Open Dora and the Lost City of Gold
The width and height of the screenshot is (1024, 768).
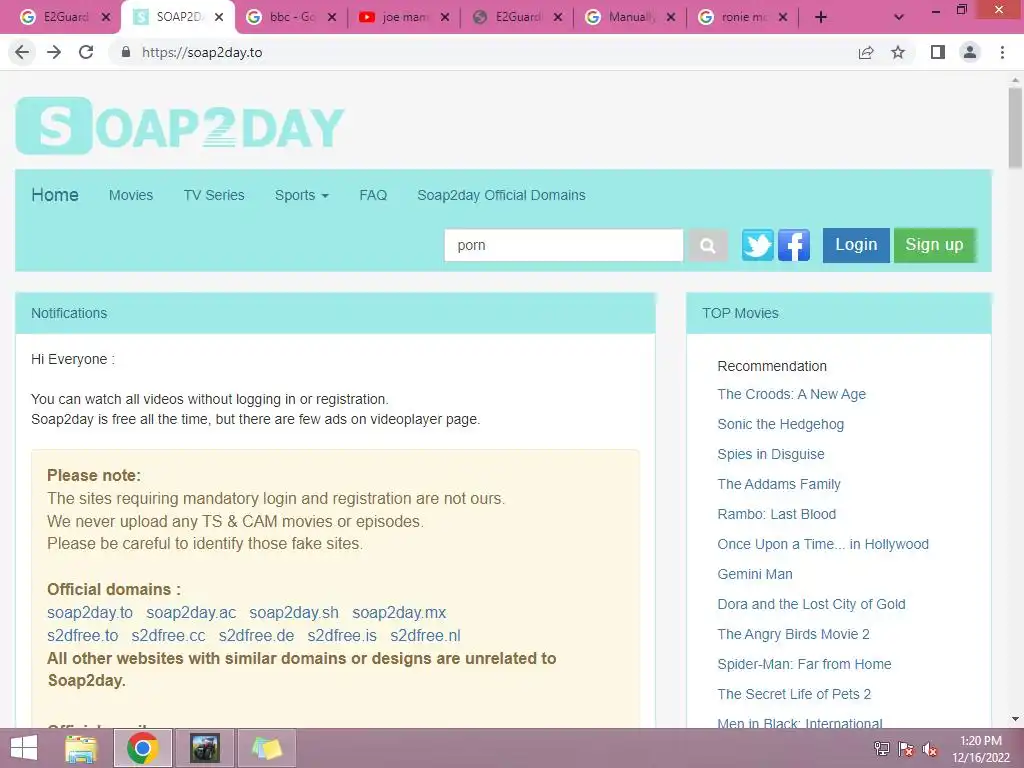811,605
